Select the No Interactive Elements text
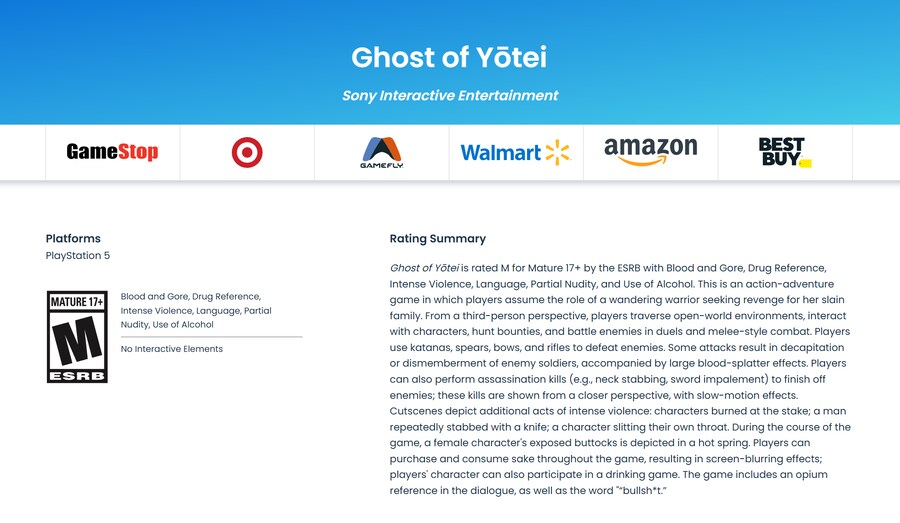 172,349
